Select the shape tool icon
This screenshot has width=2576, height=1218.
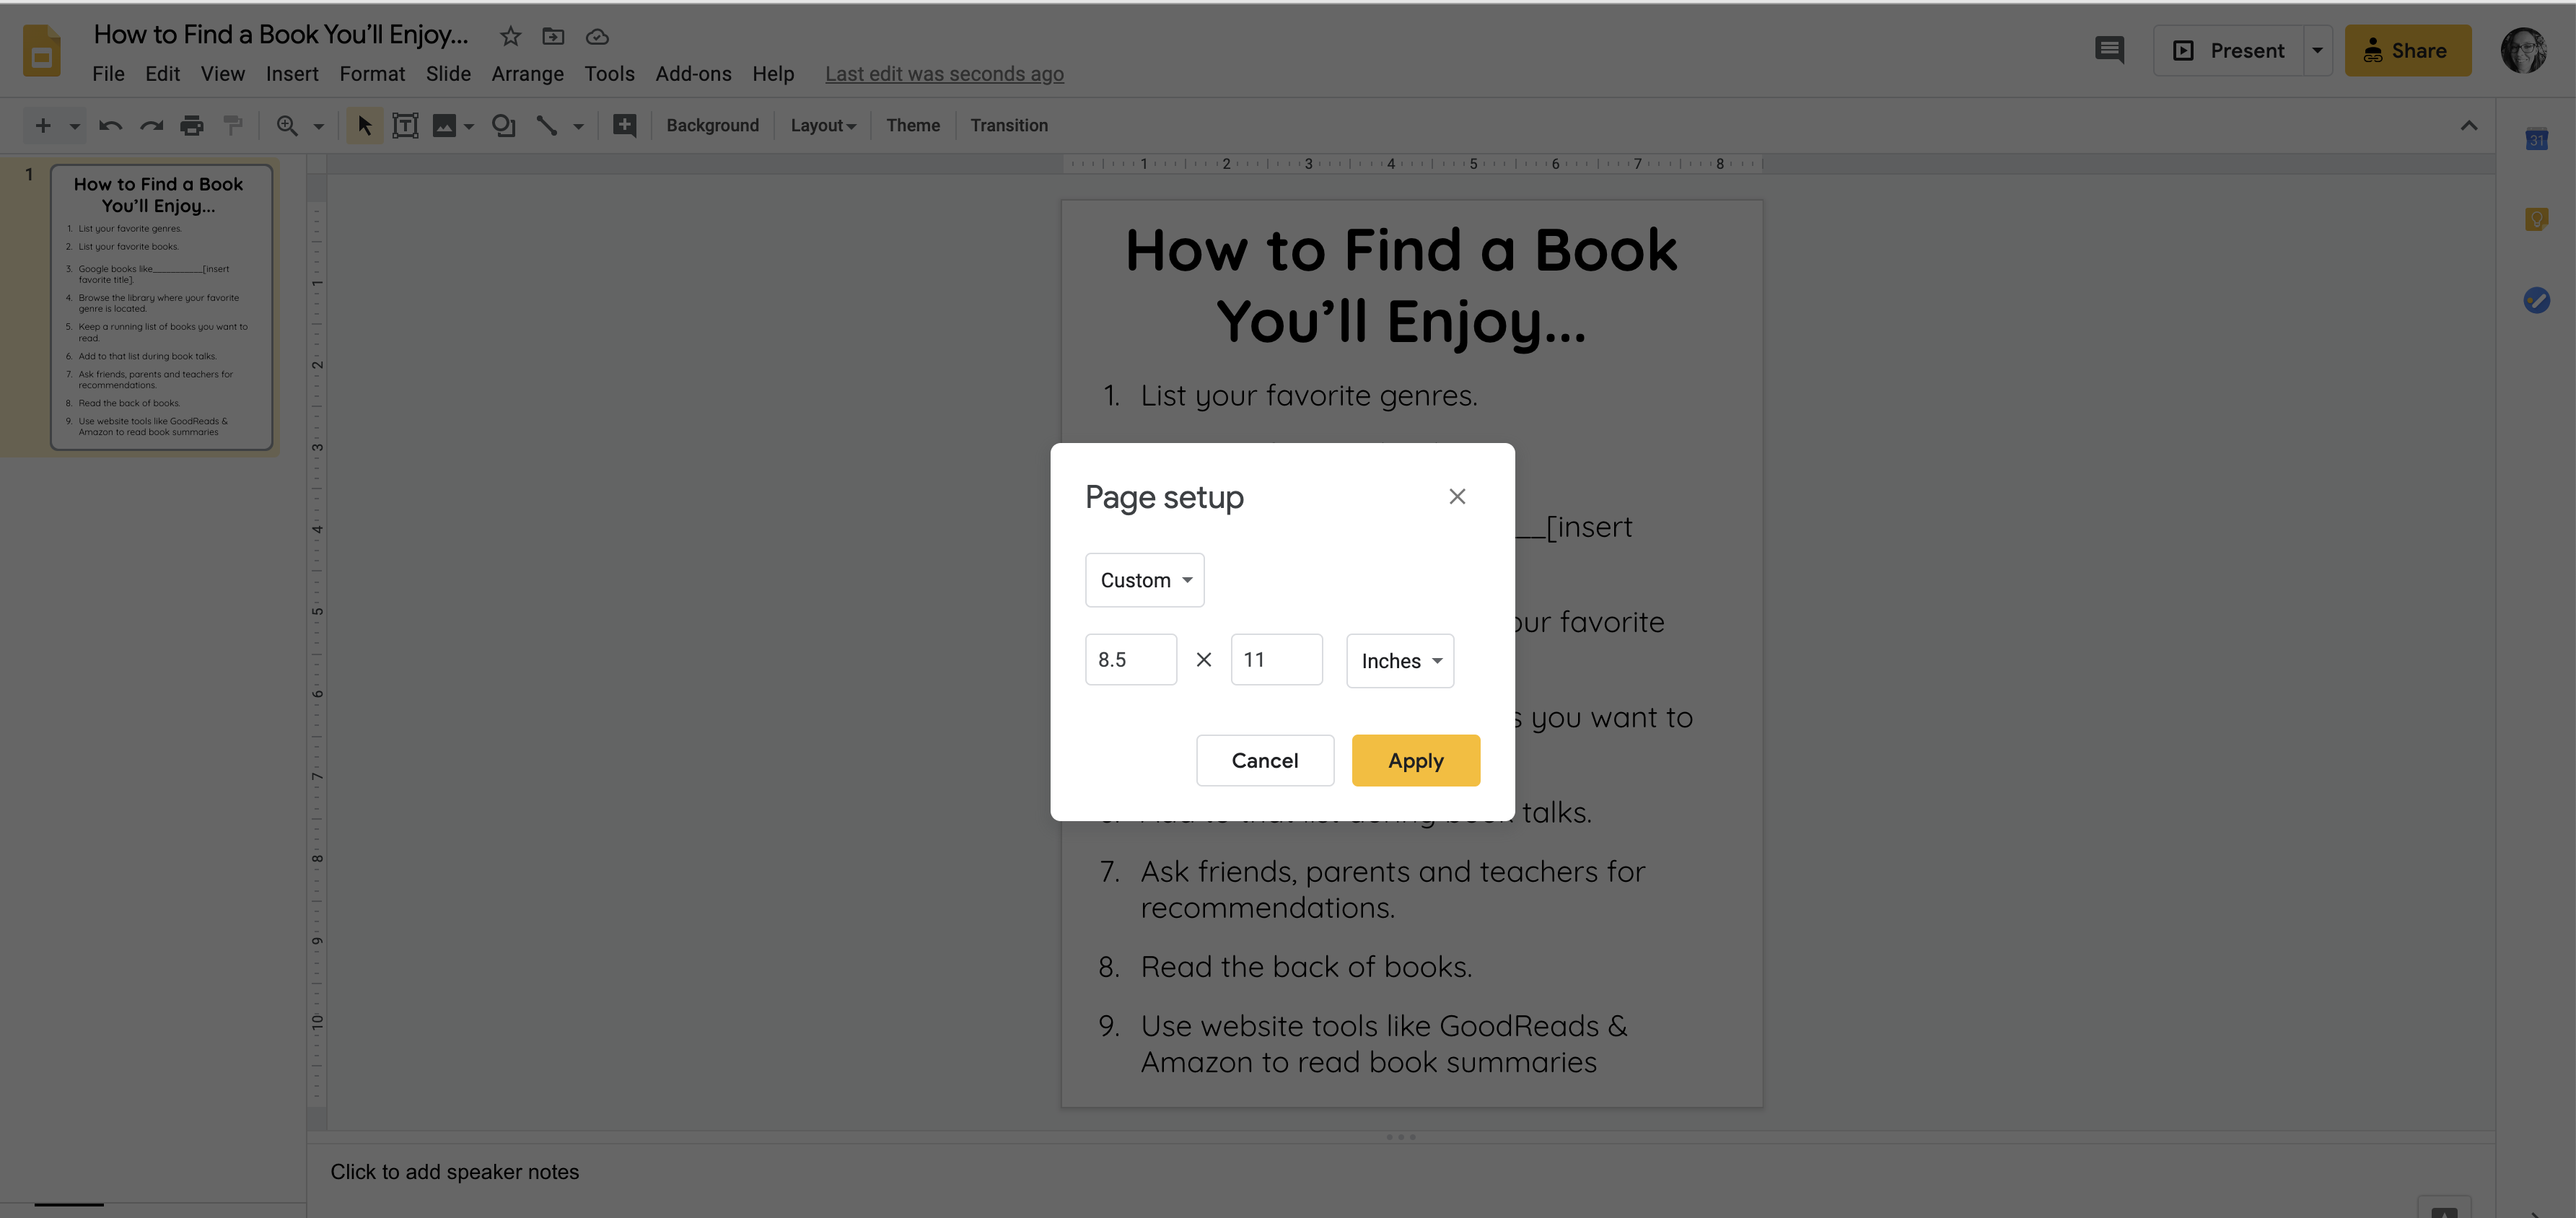click(503, 126)
